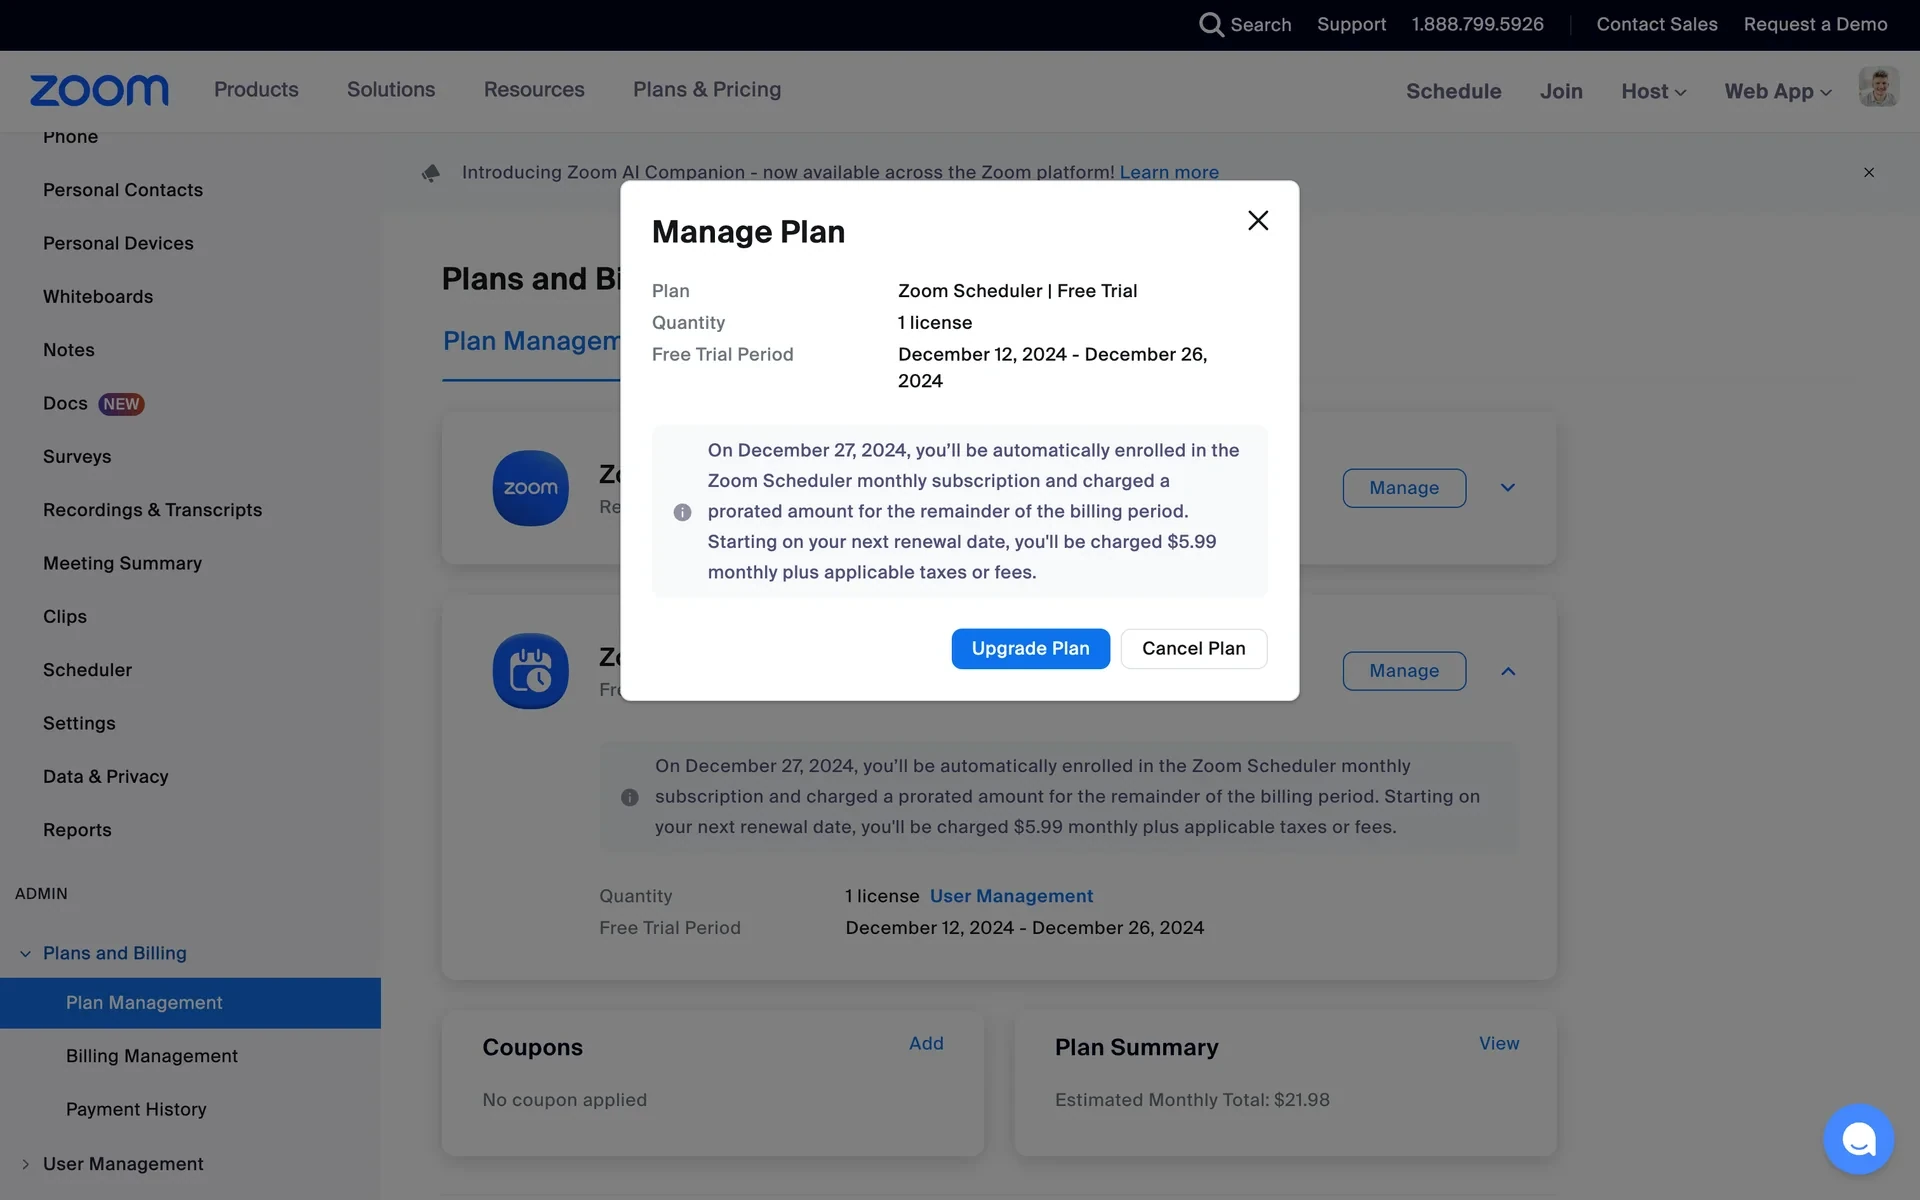Click the 1.888.799.5926 phone number
The width and height of the screenshot is (1920, 1200).
[x=1477, y=24]
